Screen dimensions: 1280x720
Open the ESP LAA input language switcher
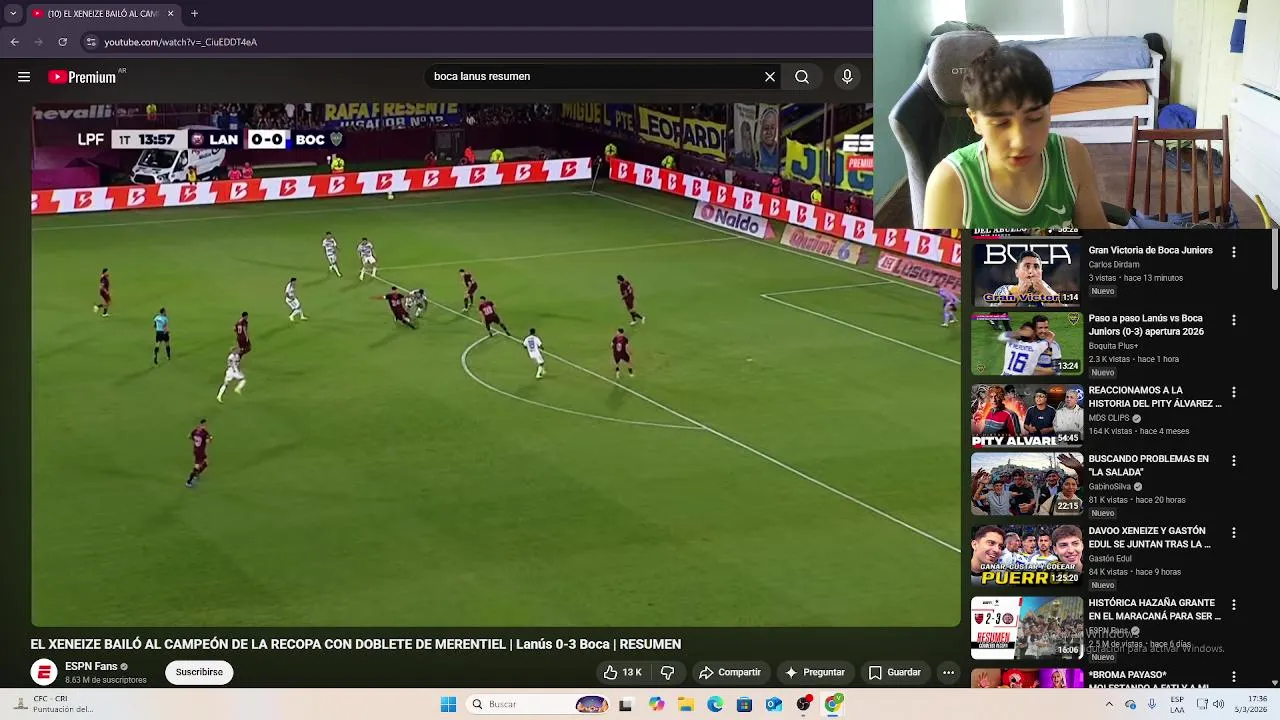click(x=1177, y=705)
